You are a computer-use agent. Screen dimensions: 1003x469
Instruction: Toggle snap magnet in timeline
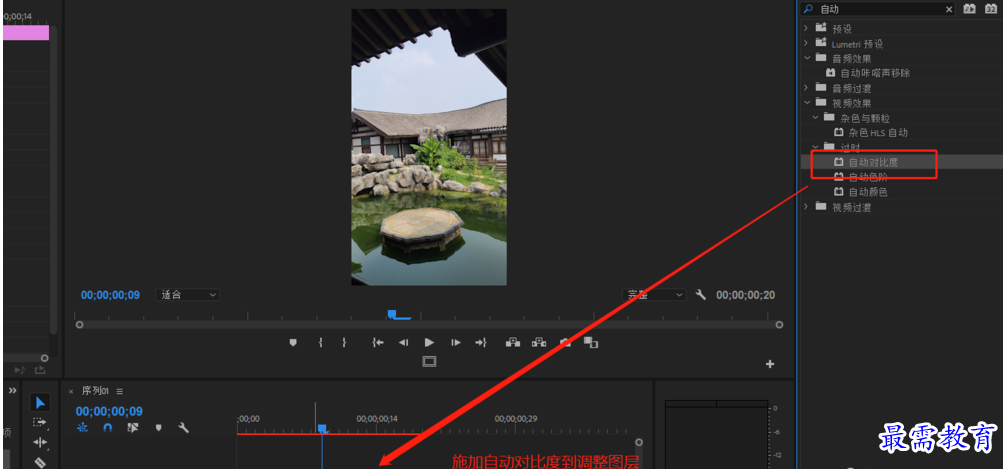(107, 427)
